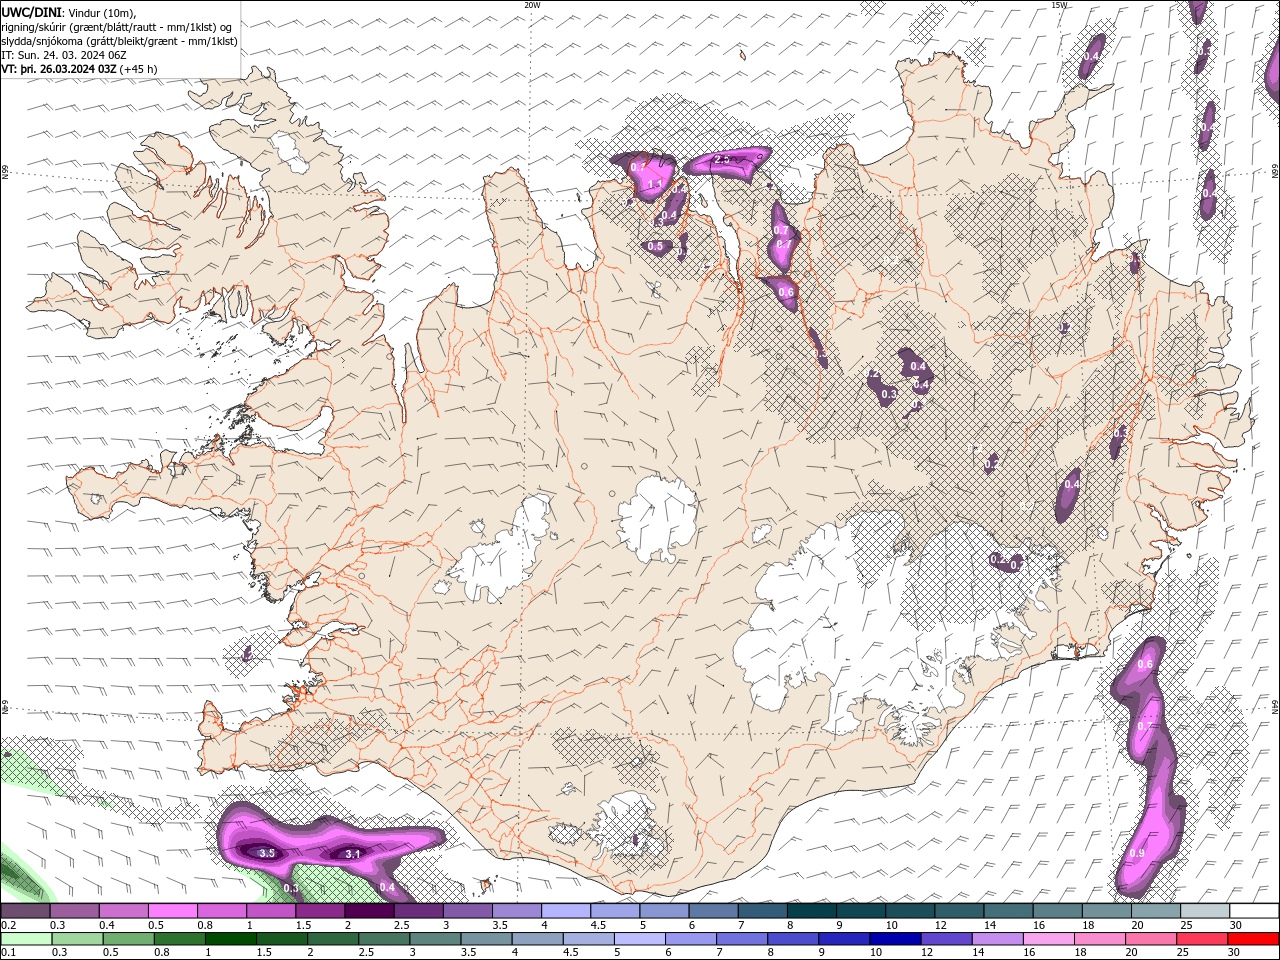Click the 'rigning/skúrir' legend description line

click(x=118, y=27)
